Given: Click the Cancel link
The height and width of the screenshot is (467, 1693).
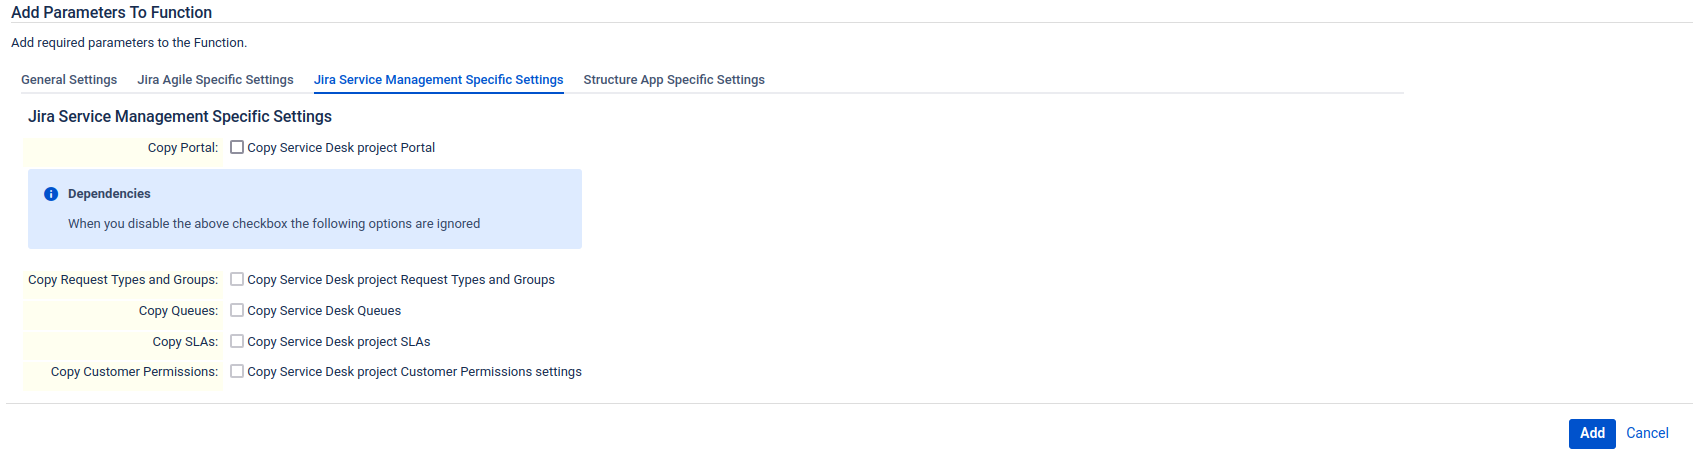Looking at the screenshot, I should pos(1647,433).
